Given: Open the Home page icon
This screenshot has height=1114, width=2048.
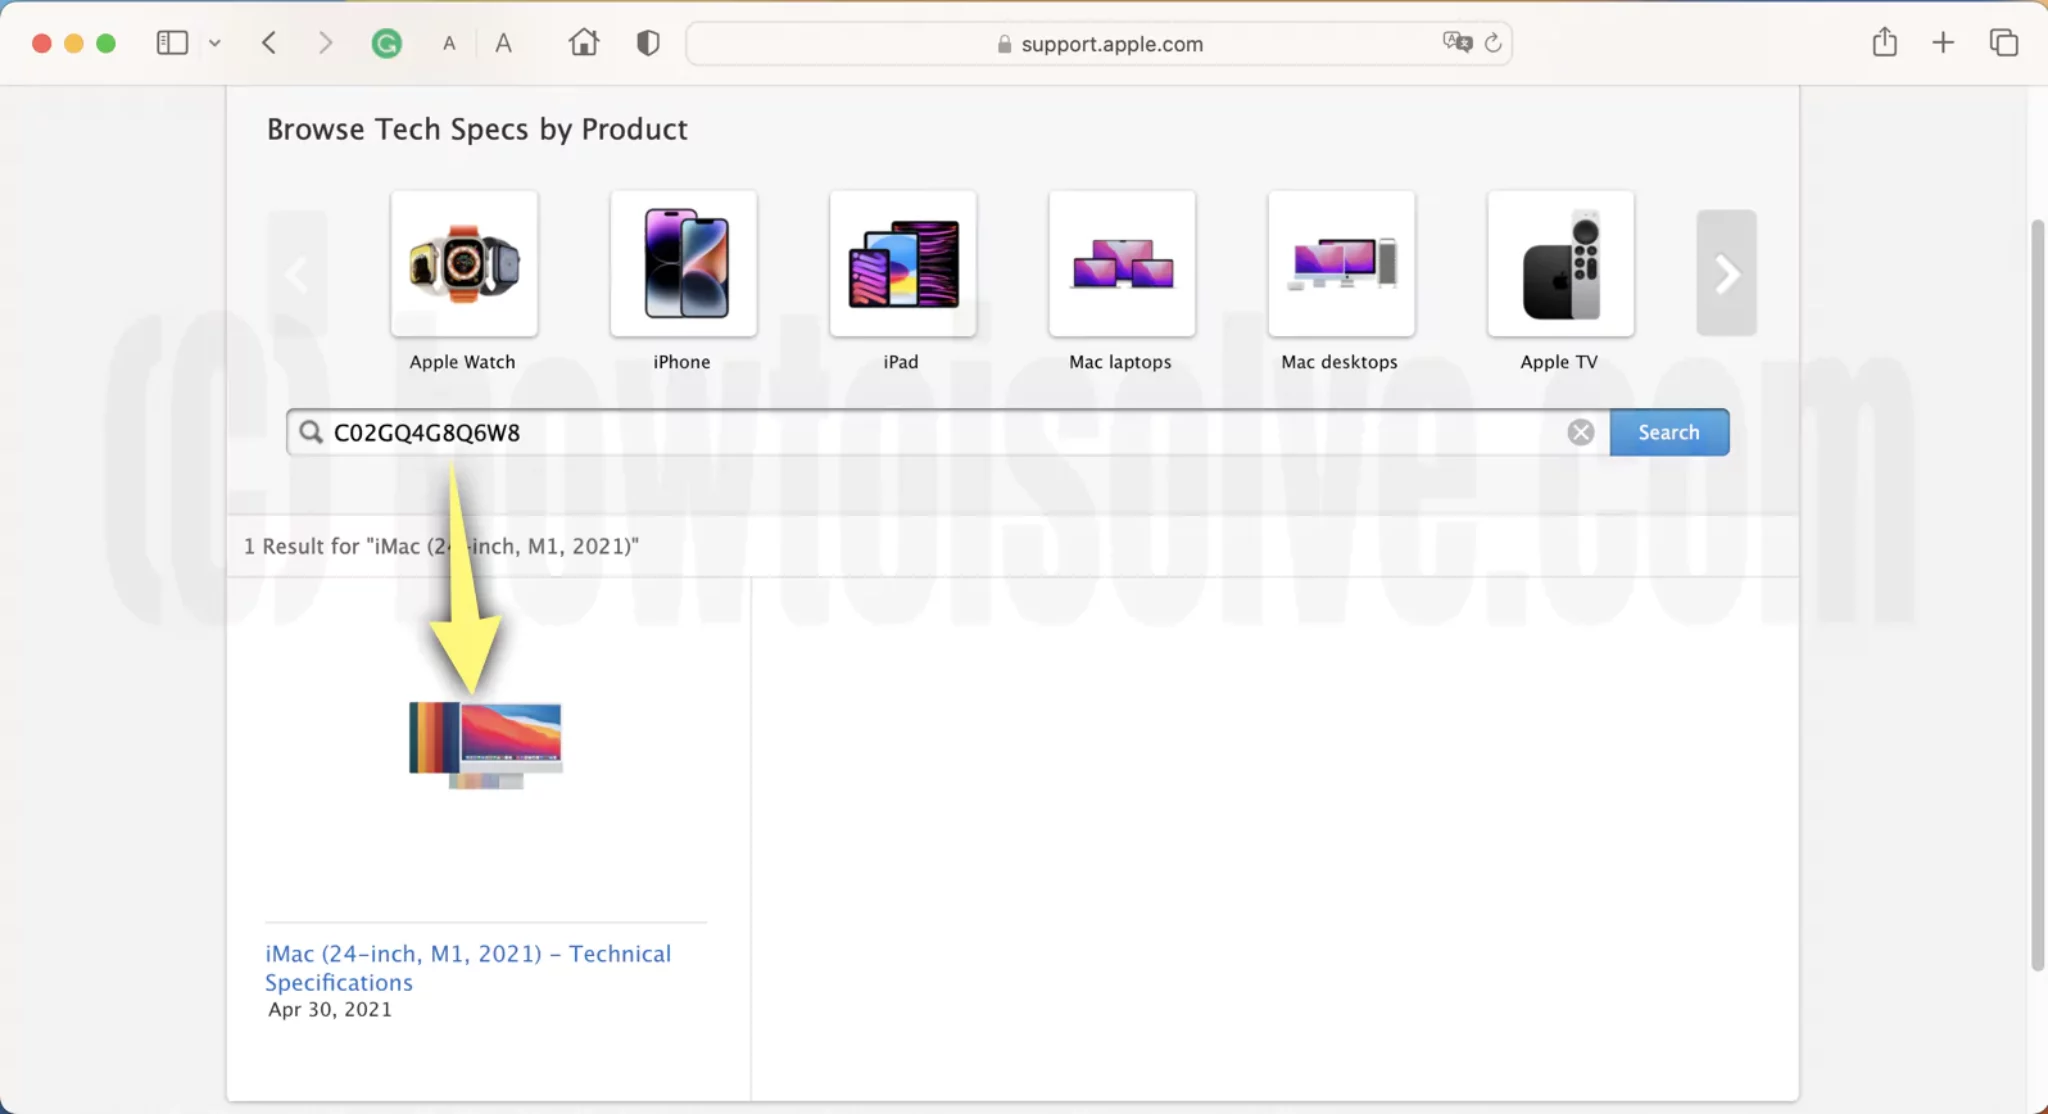Looking at the screenshot, I should coord(584,42).
